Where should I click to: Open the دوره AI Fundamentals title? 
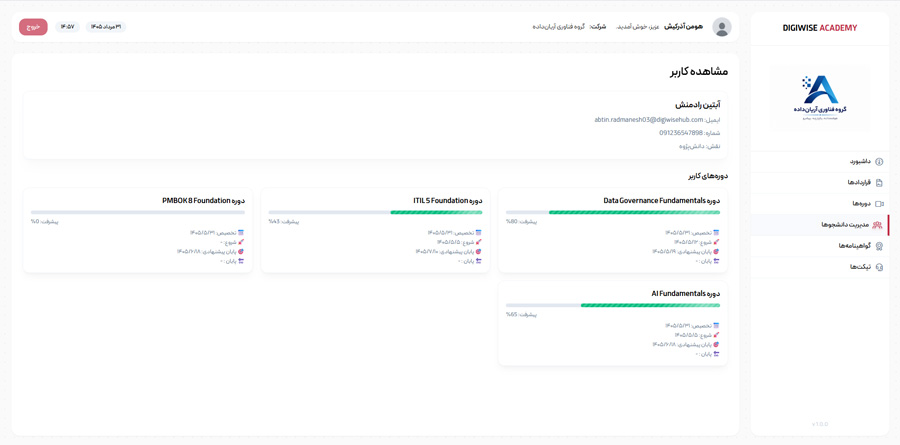(686, 293)
